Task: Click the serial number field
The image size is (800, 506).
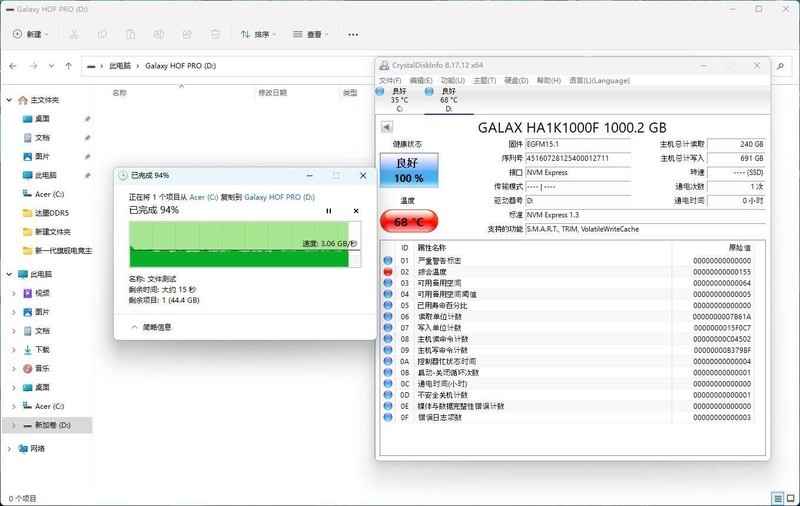Action: (578, 159)
